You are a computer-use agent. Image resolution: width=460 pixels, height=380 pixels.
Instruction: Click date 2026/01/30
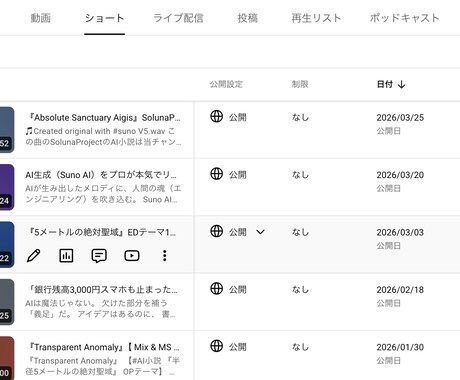(x=400, y=347)
